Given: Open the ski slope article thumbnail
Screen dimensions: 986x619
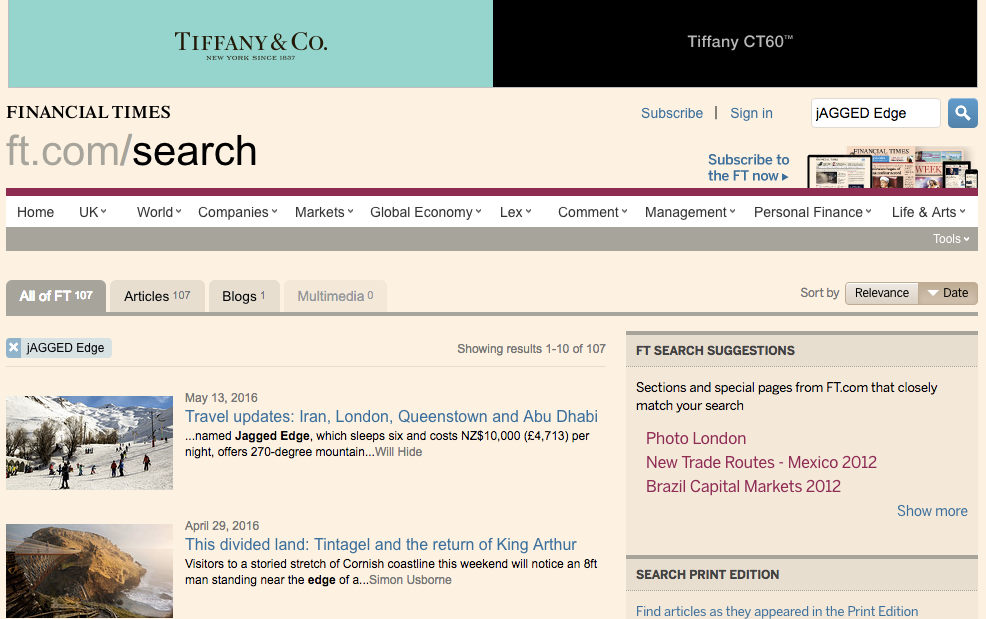Looking at the screenshot, I should click(x=89, y=443).
